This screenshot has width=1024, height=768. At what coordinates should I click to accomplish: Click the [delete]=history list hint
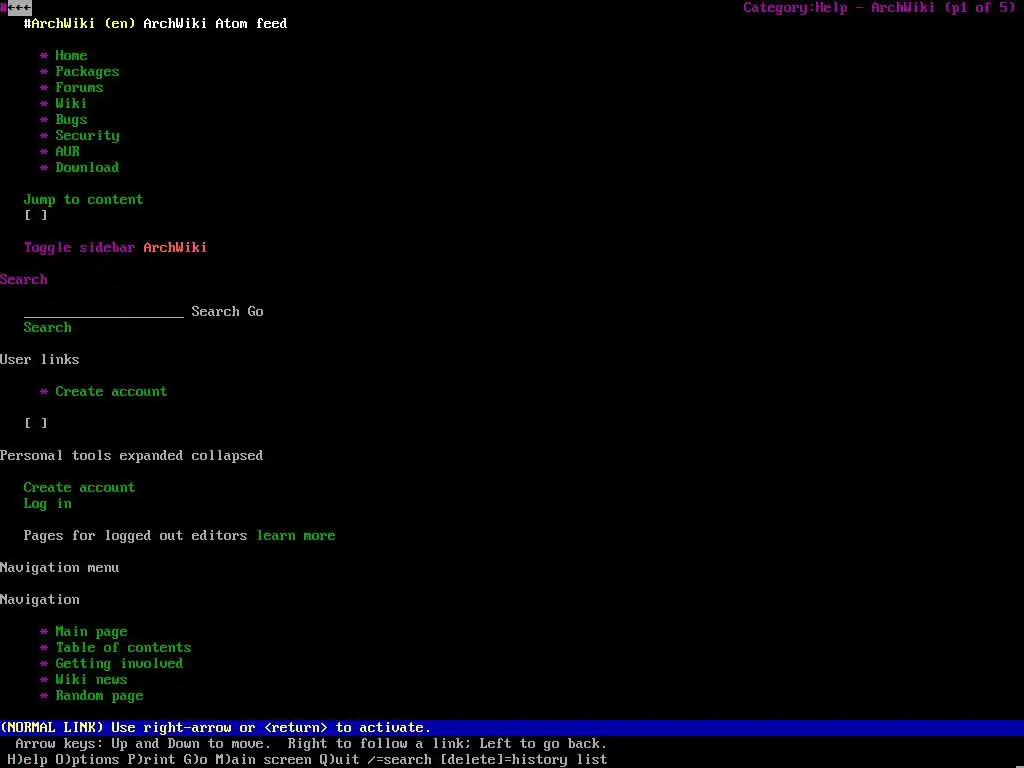click(524, 760)
